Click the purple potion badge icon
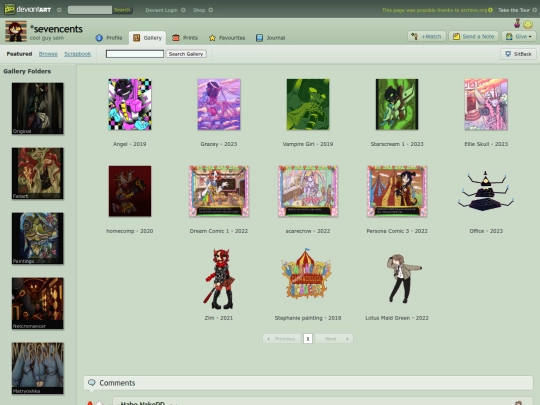Viewport: 540px width, 405px height. point(517,24)
